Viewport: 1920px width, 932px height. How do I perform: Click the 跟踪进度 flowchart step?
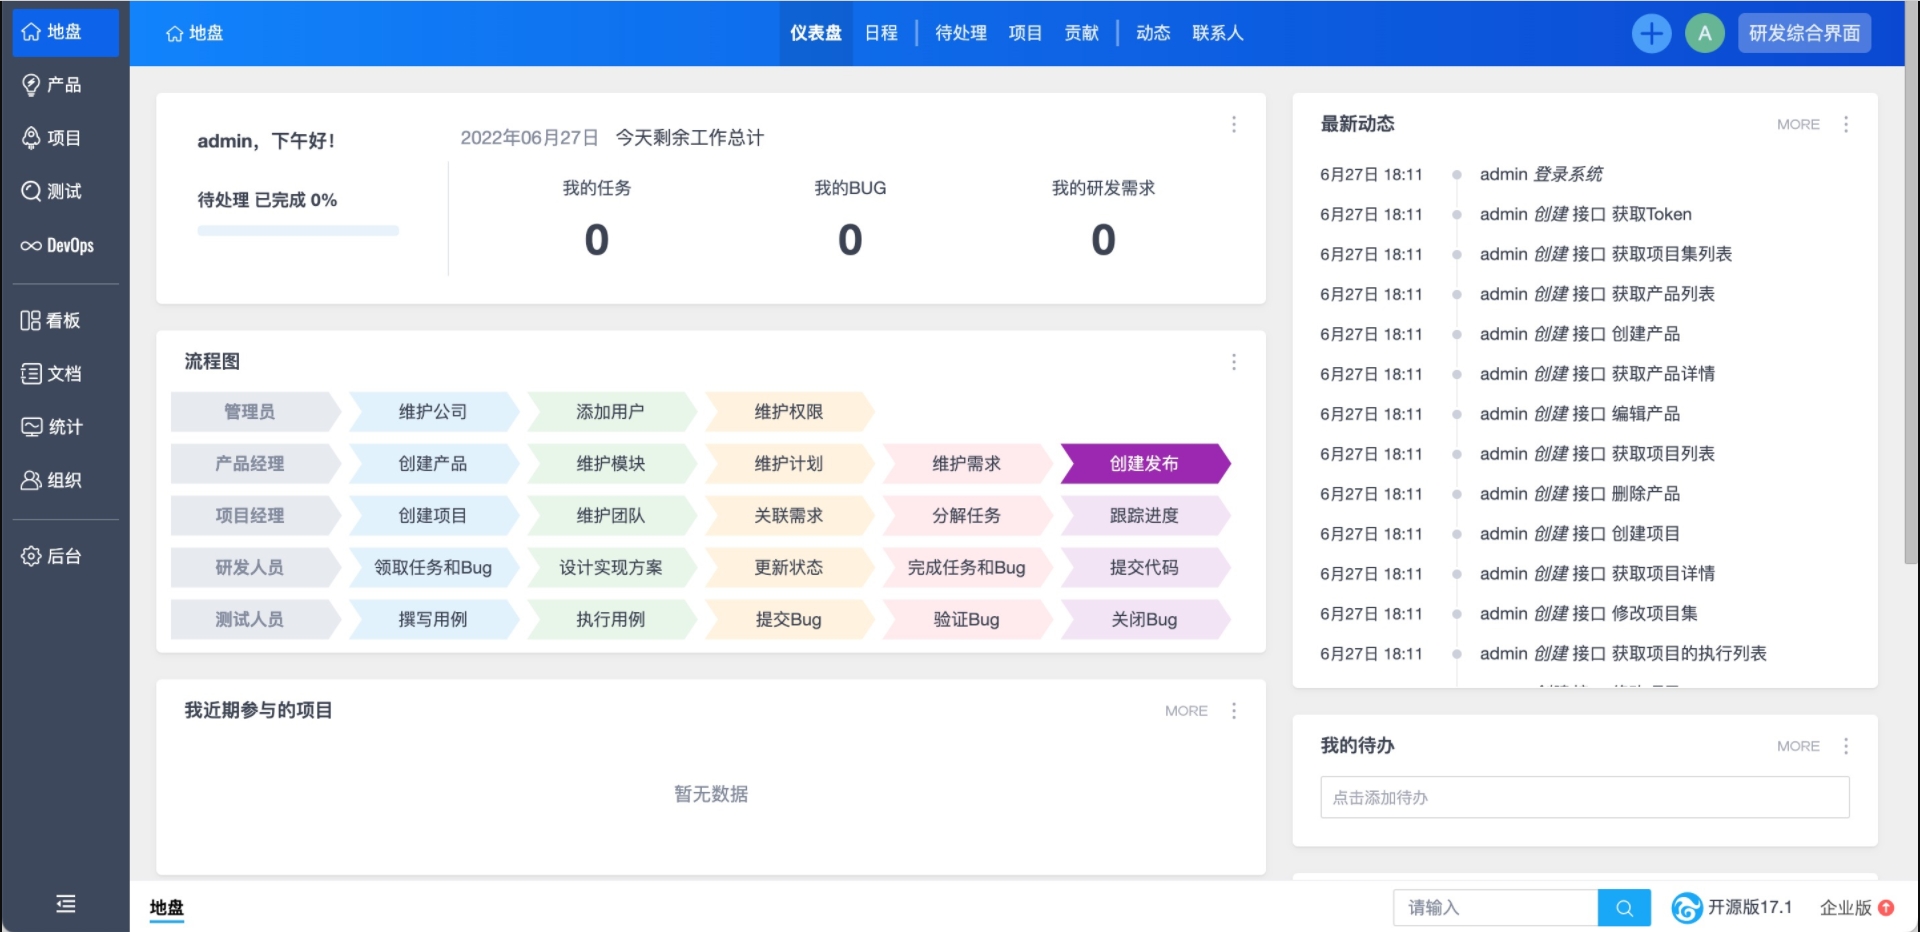point(1145,515)
